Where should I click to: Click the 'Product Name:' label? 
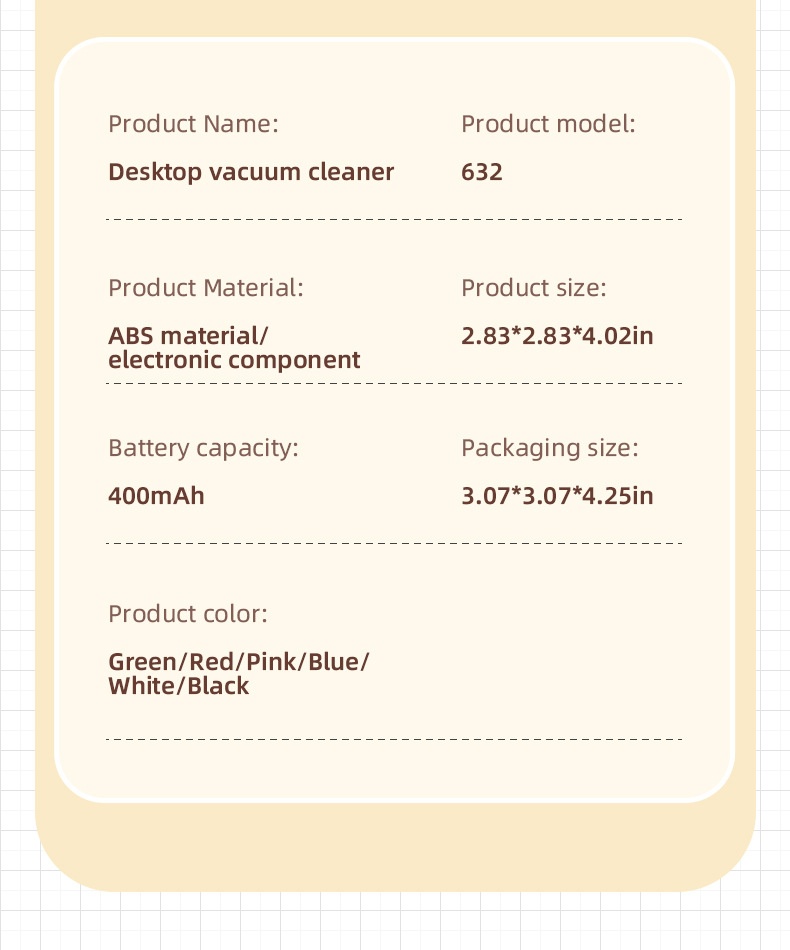pos(193,124)
